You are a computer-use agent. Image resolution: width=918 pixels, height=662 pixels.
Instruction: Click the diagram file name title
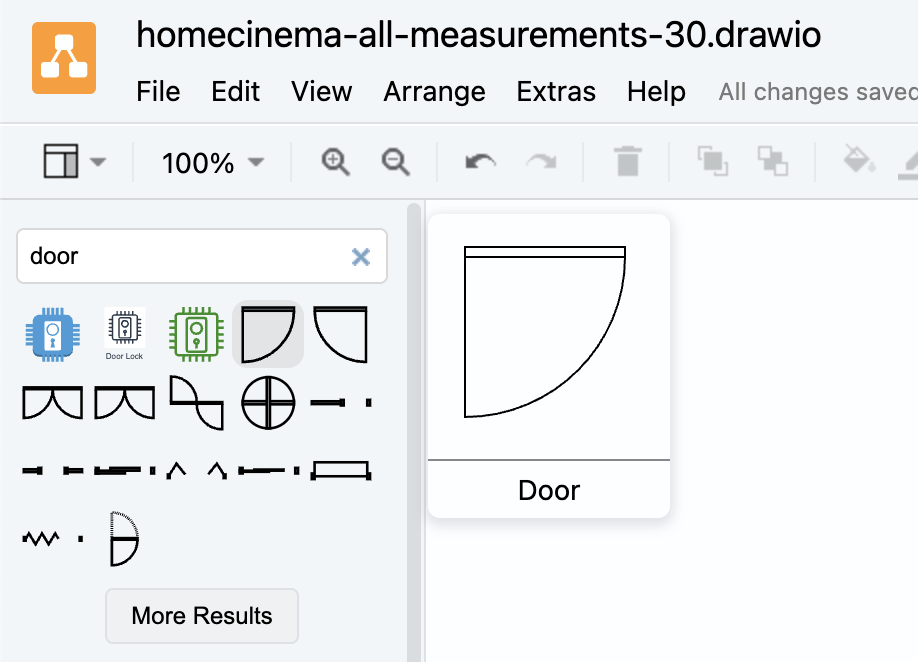(478, 35)
